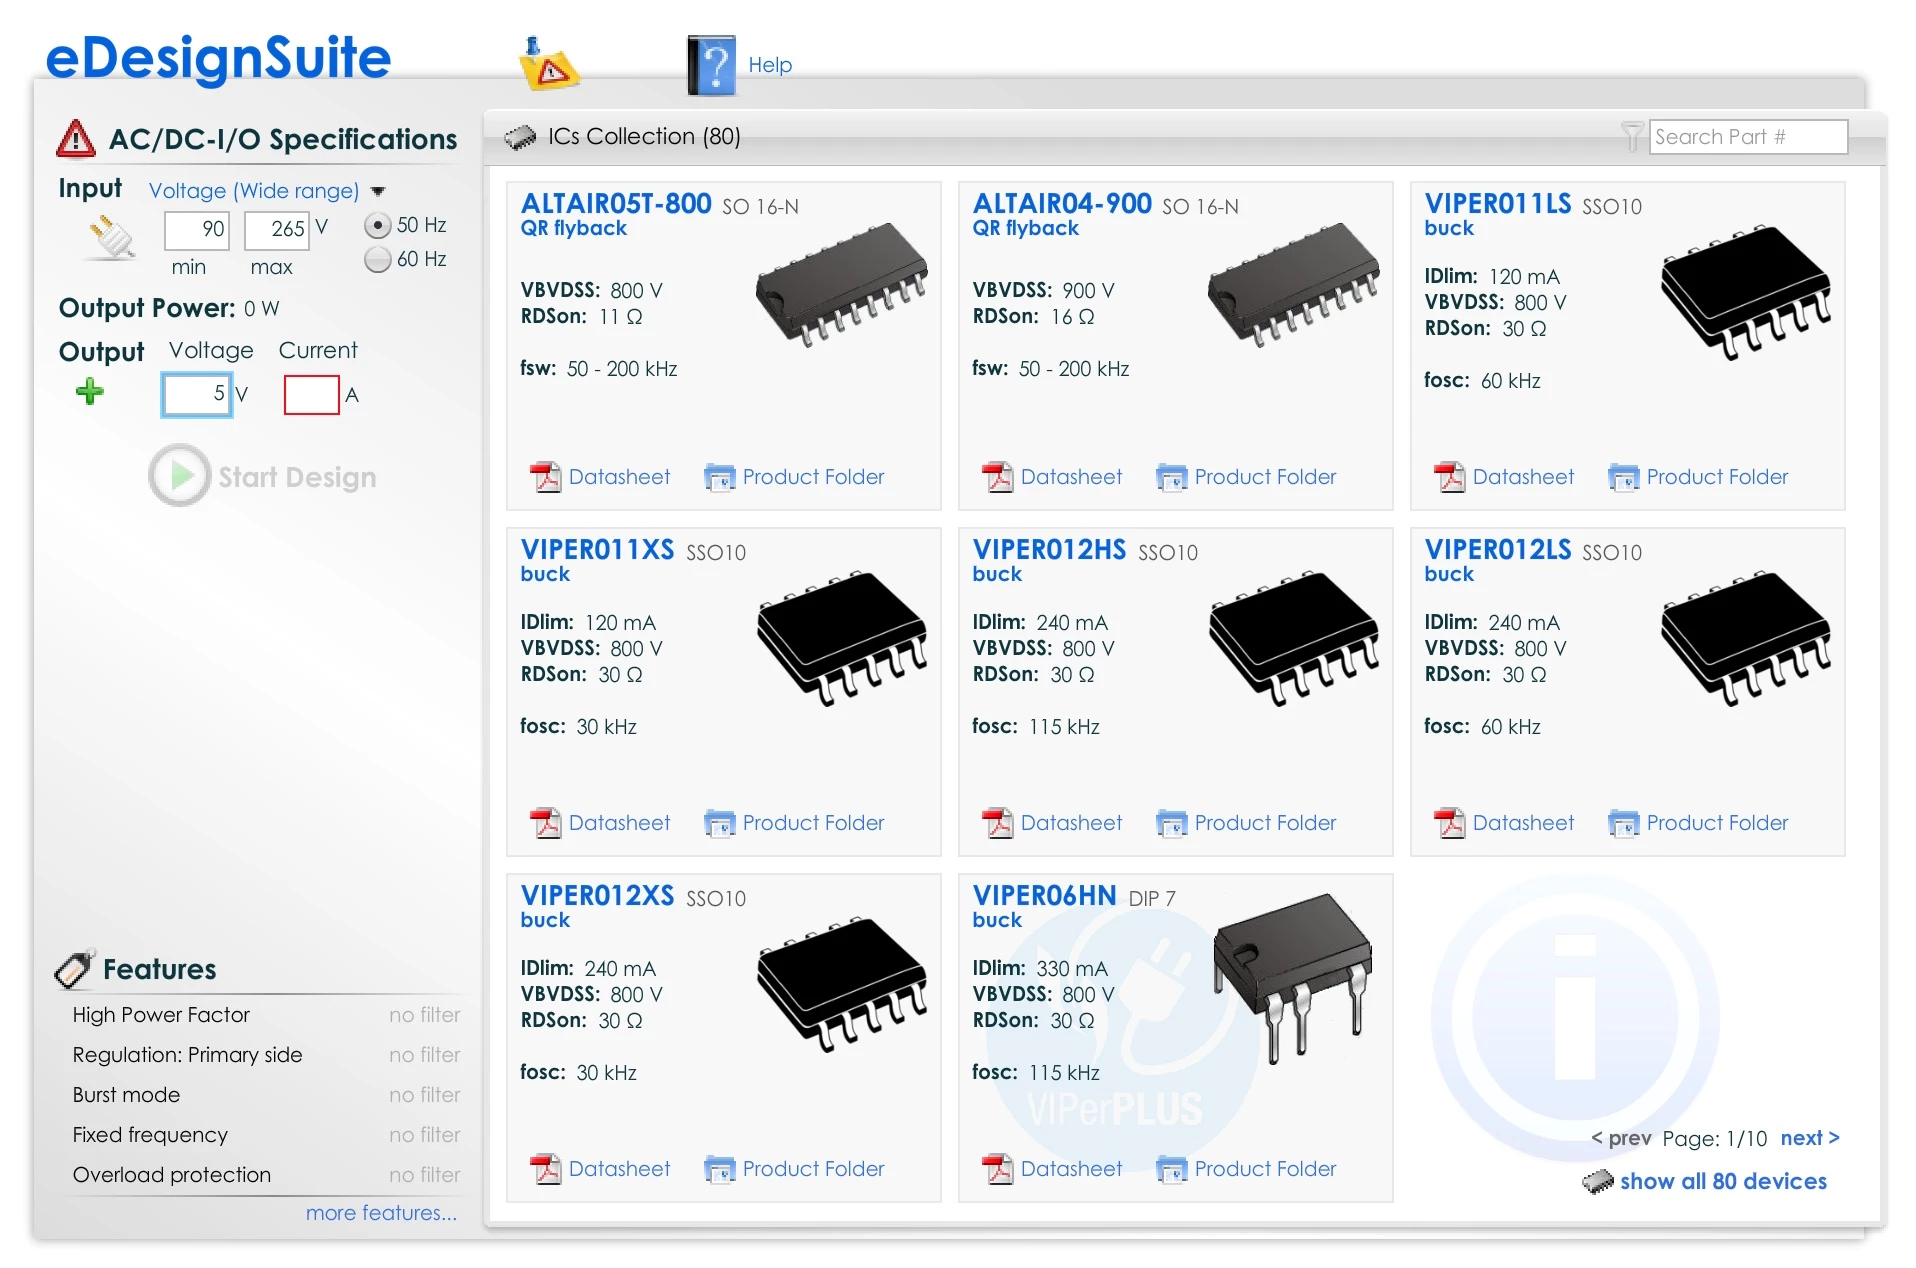Click the VIPER012LS chip image
This screenshot has height=1268, width=1916.
[1746, 638]
